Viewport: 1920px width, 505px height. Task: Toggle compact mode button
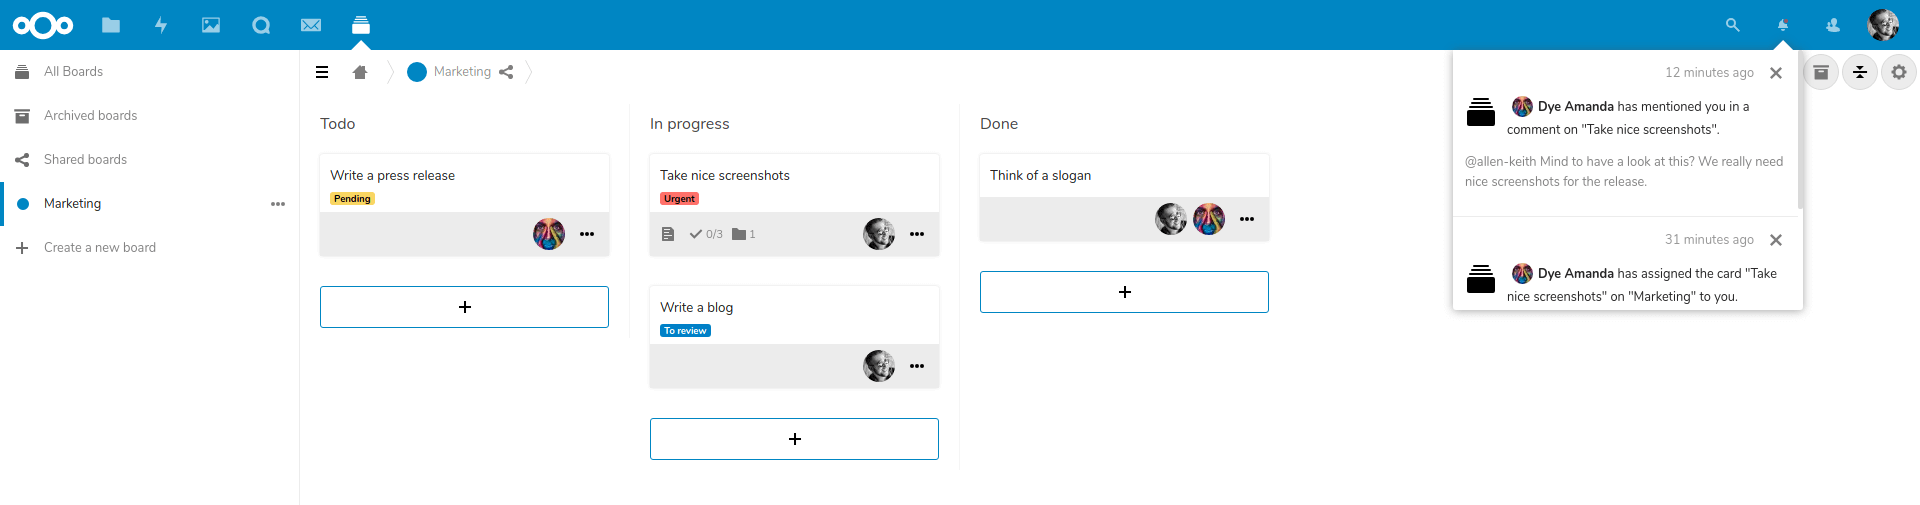coord(1860,72)
